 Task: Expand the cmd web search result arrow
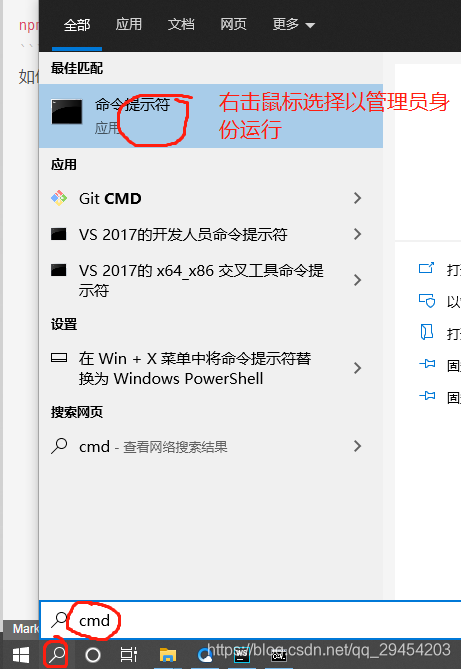click(357, 446)
